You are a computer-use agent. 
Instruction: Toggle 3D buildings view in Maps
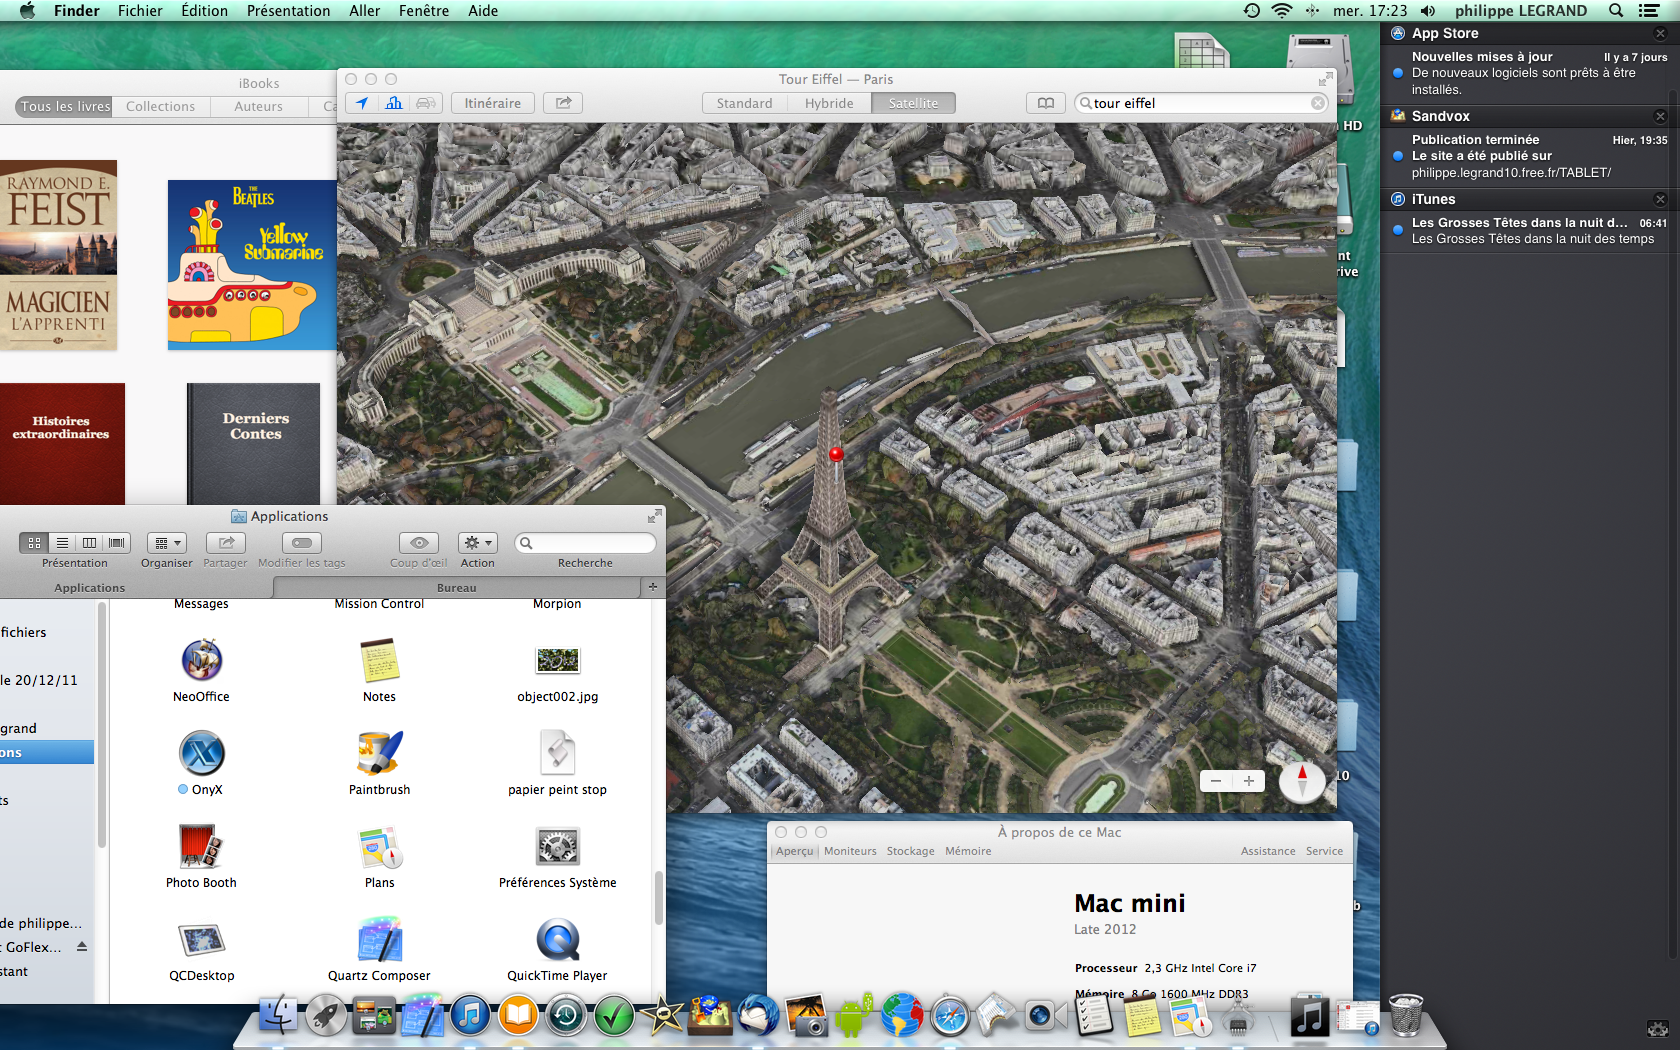tap(394, 103)
